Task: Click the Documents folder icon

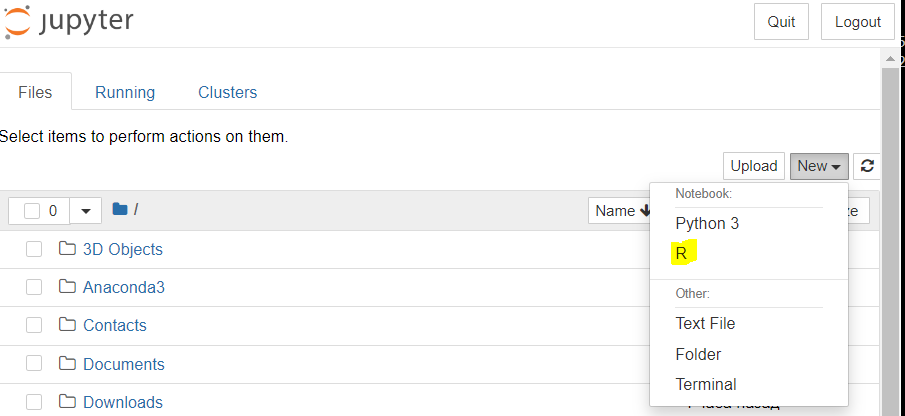Action: pos(68,363)
